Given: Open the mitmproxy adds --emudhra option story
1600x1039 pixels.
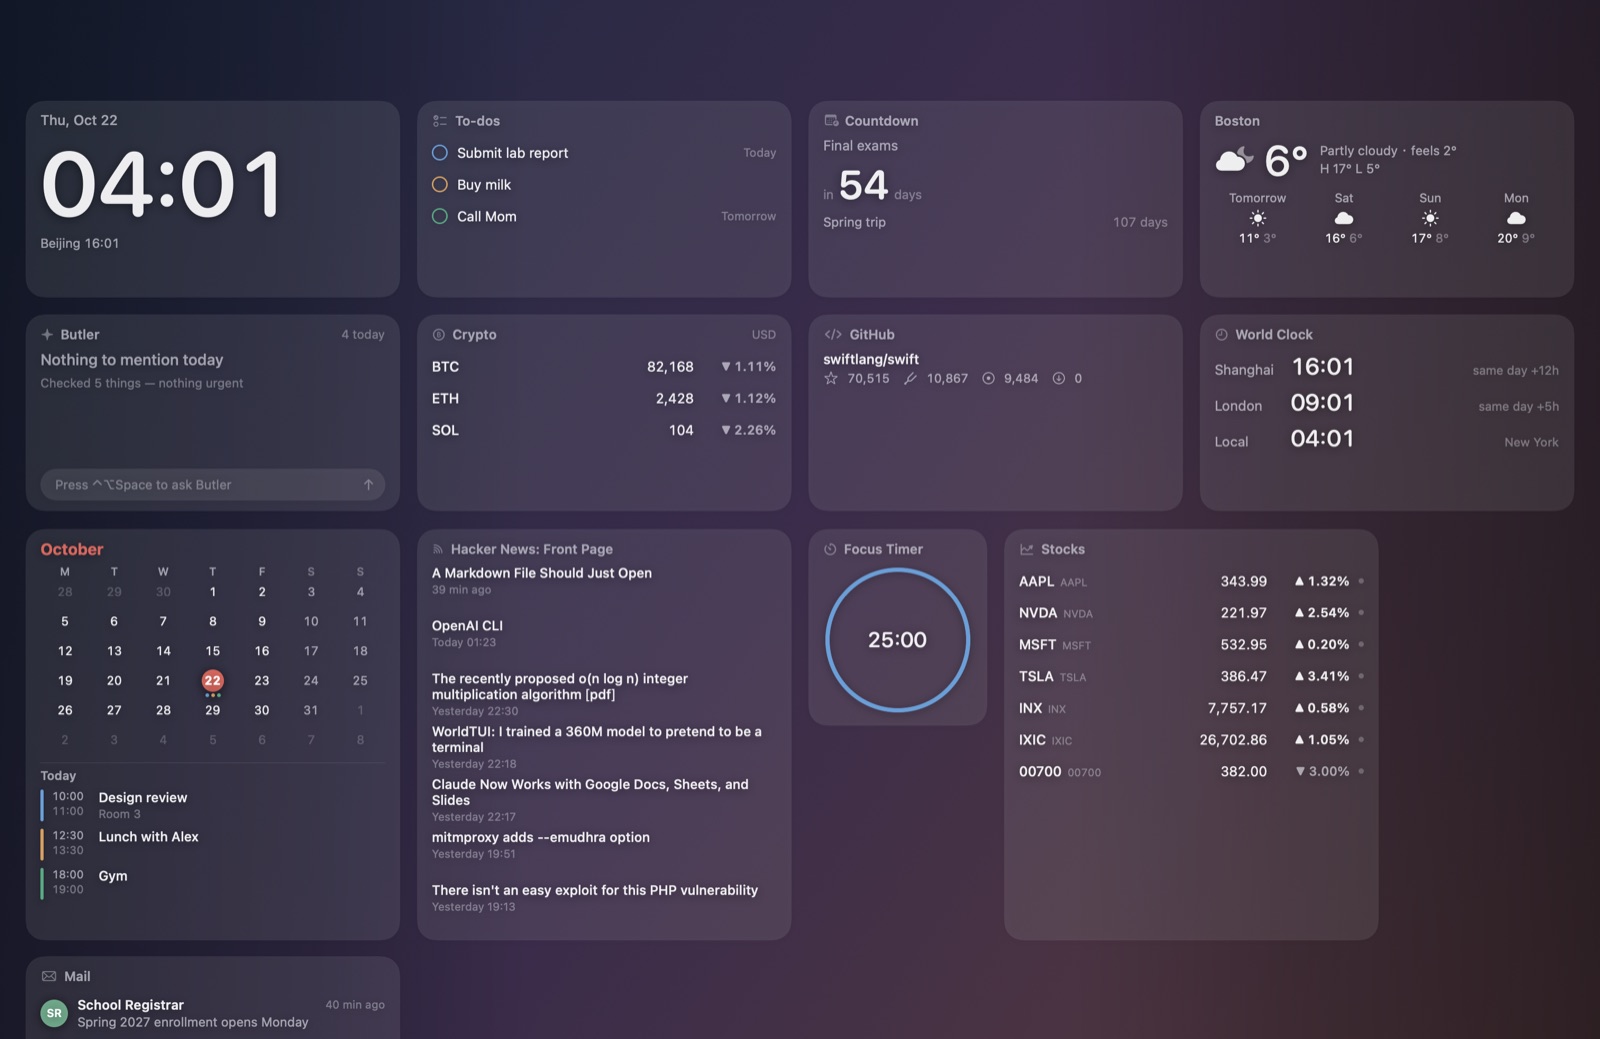Looking at the screenshot, I should (x=541, y=838).
